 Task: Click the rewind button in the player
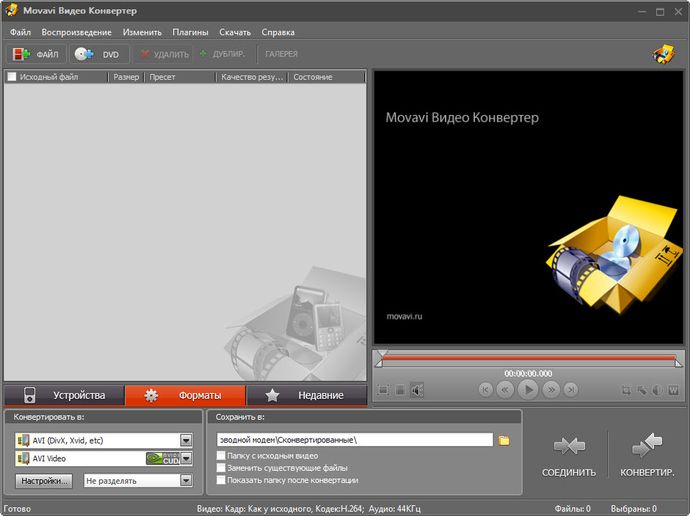(505, 389)
